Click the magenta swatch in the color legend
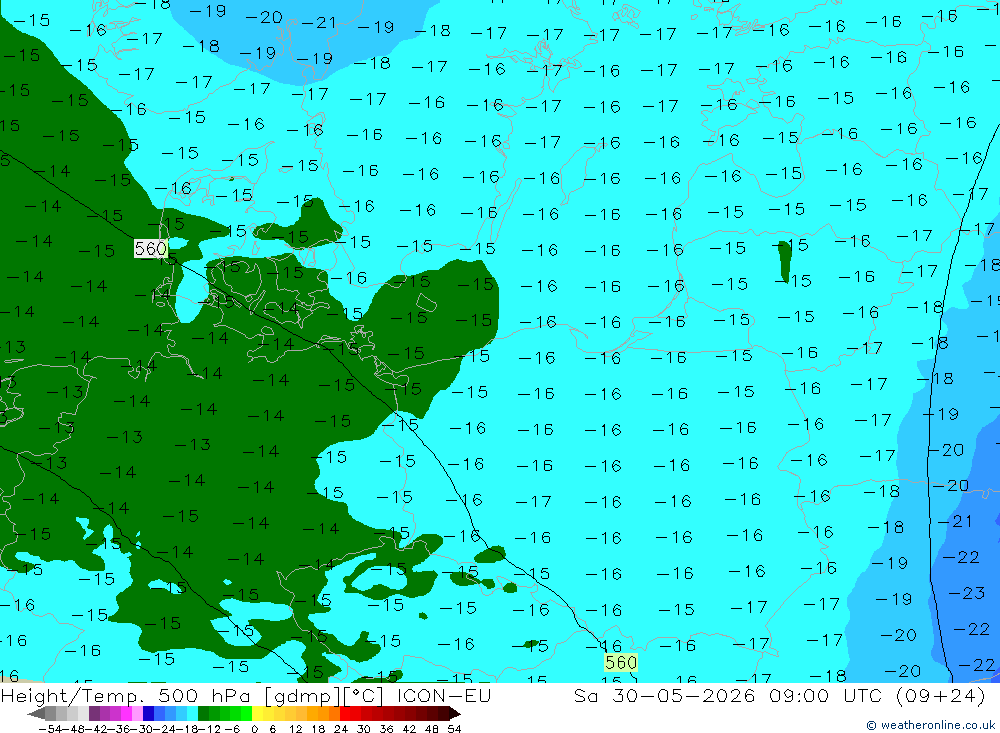 pos(126,713)
